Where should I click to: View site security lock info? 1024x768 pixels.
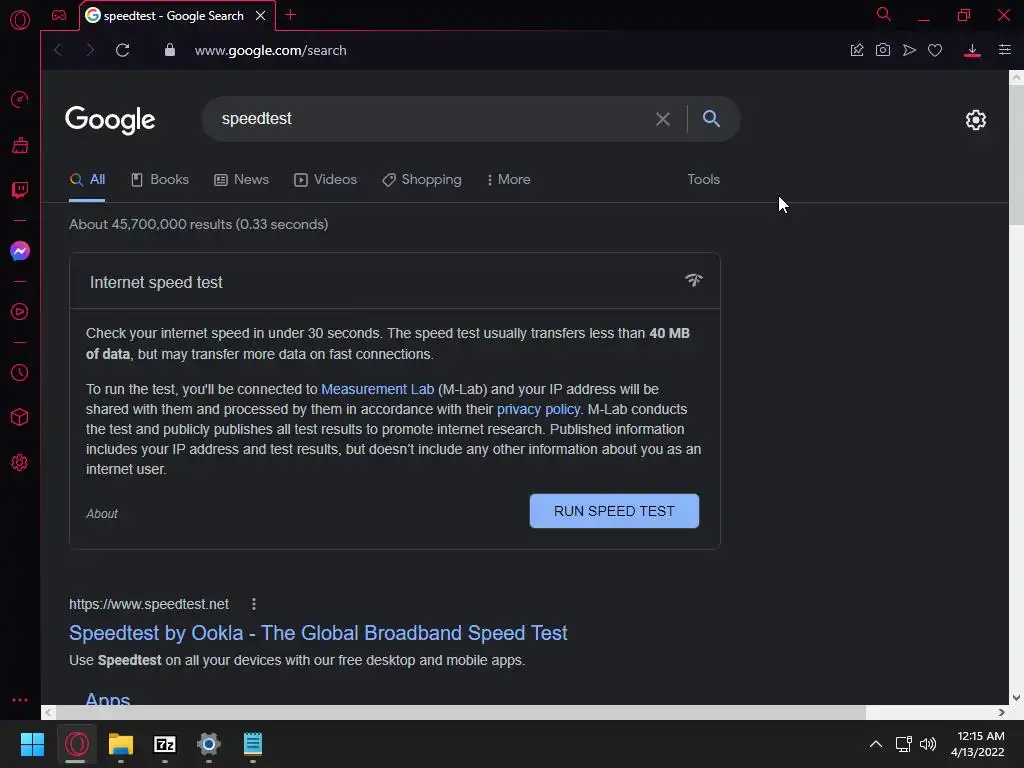[x=170, y=50]
